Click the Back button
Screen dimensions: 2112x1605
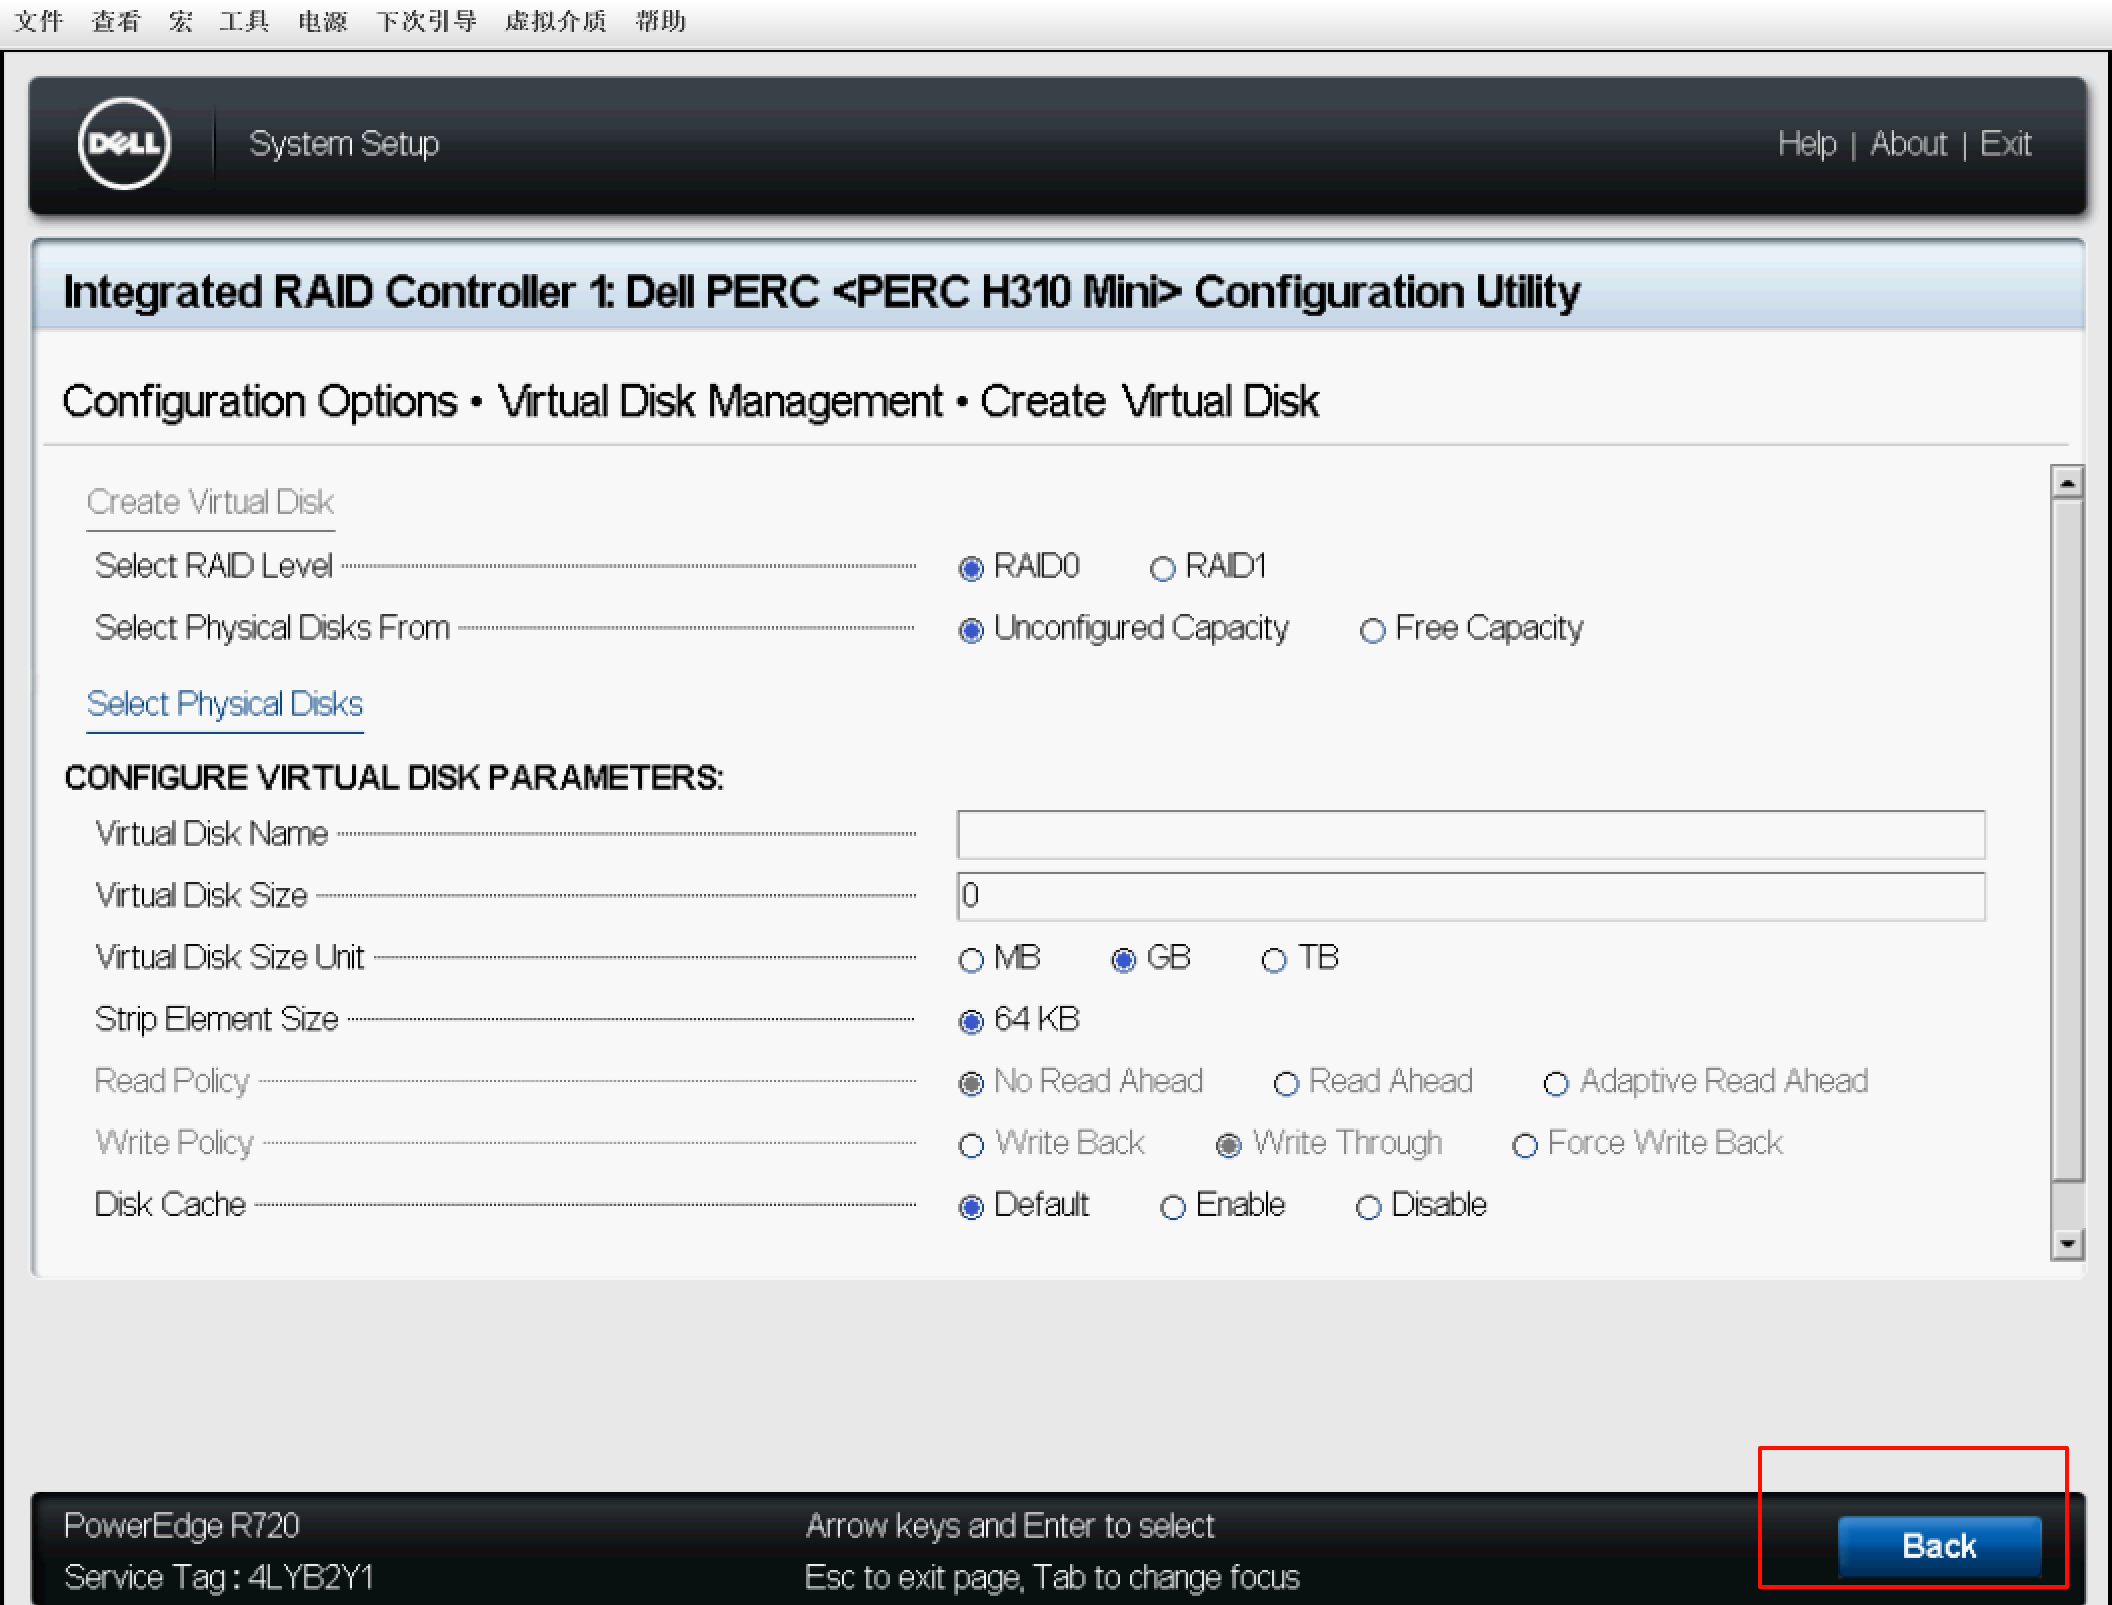pos(1938,1546)
